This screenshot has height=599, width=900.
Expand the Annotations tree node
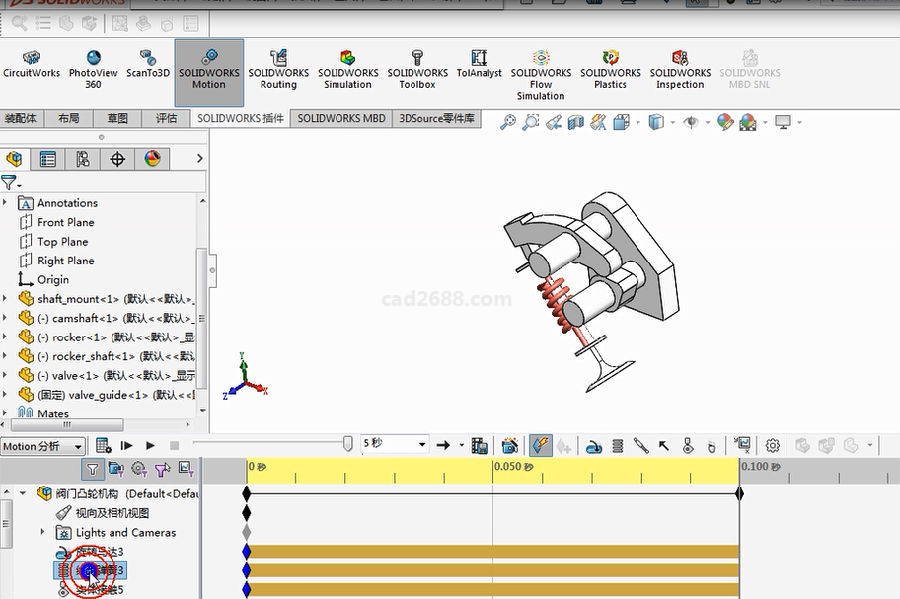point(6,203)
